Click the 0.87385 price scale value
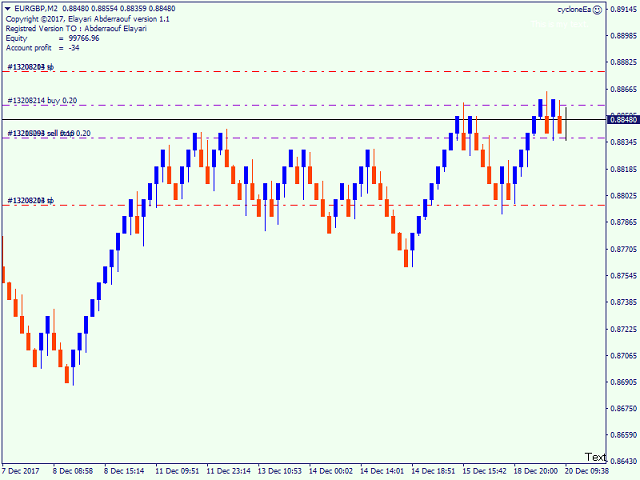 coord(624,302)
